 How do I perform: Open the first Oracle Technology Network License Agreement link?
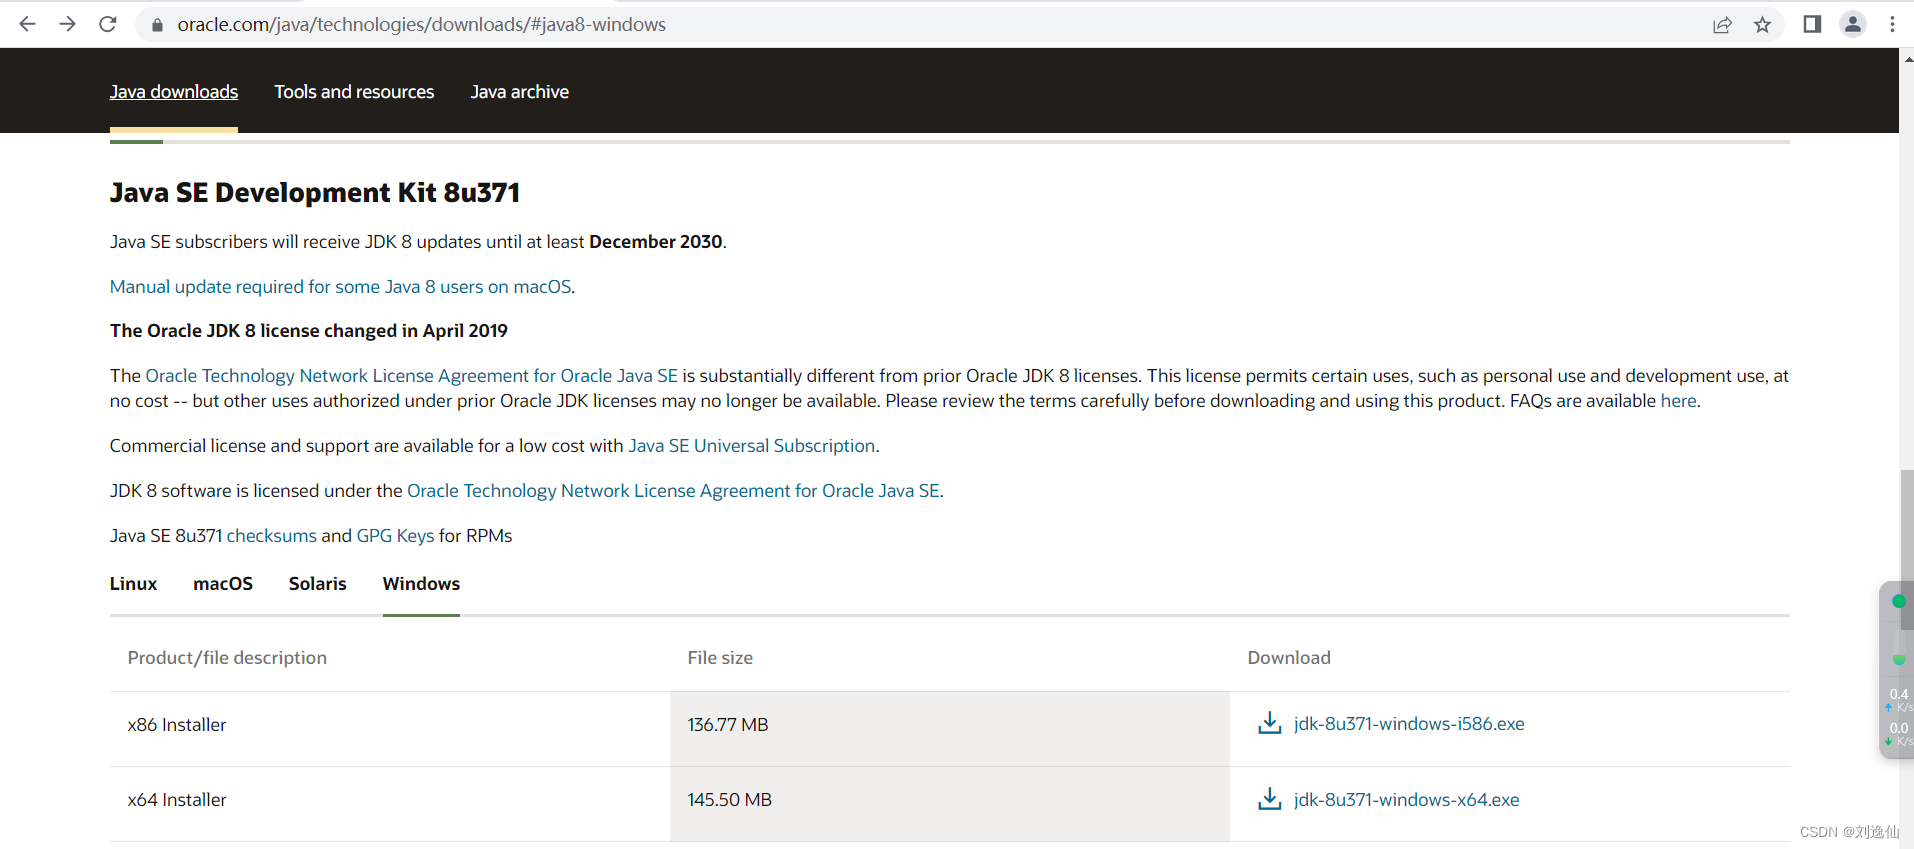412,376
